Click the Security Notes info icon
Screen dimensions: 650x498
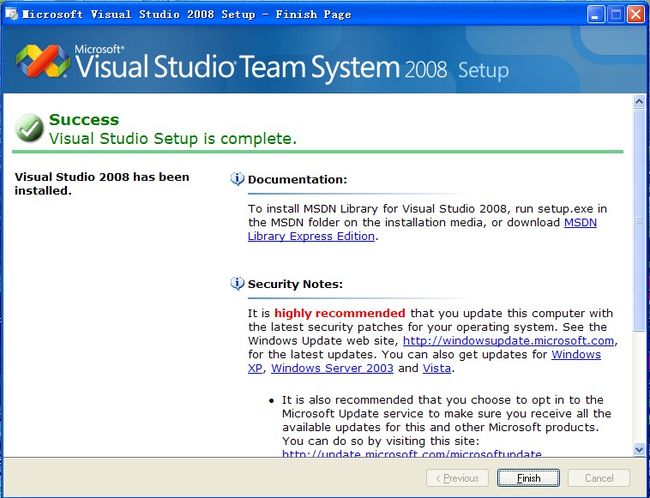[x=237, y=284]
